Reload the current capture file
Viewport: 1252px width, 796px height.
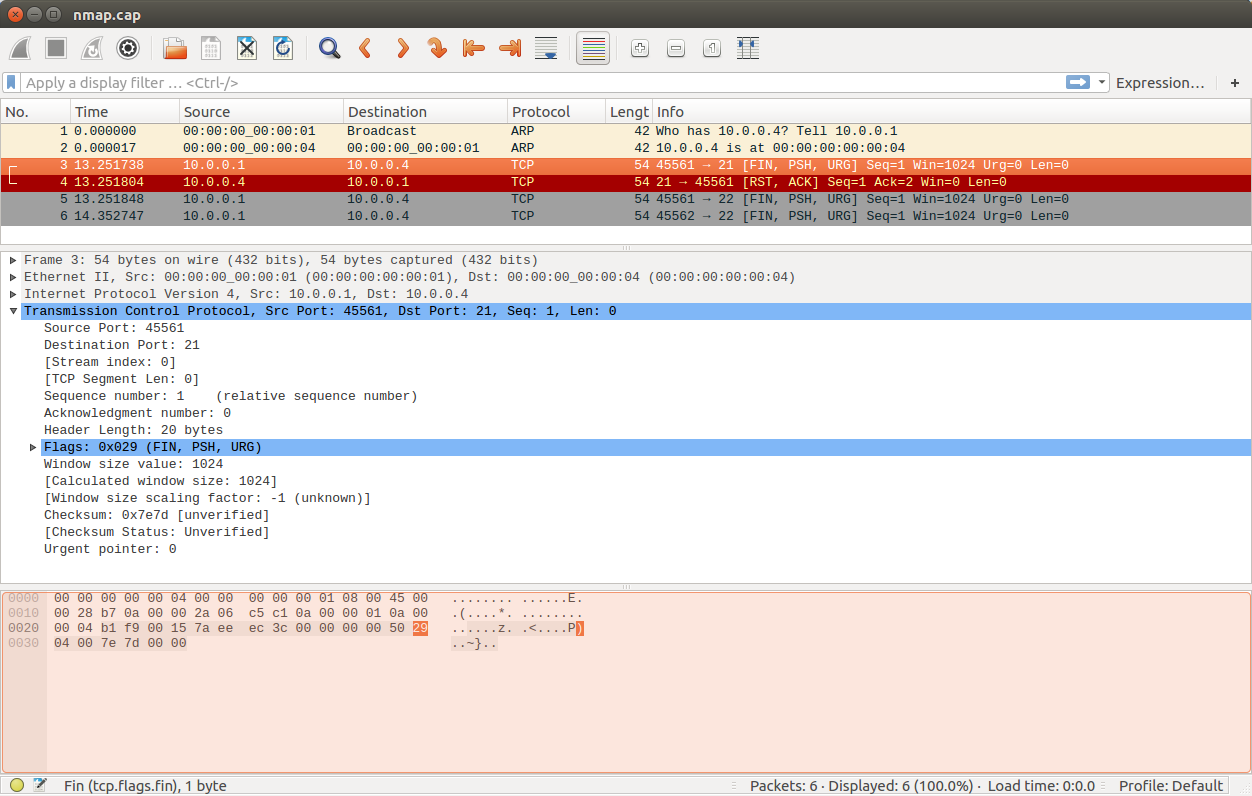(x=283, y=48)
